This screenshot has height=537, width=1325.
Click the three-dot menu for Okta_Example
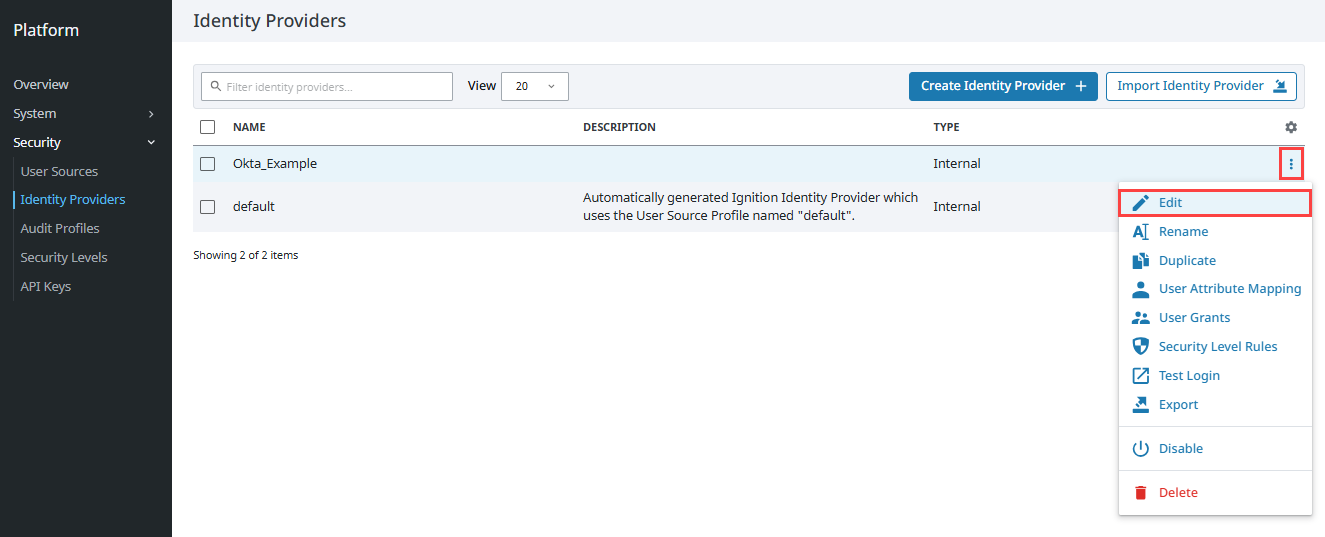(1291, 164)
